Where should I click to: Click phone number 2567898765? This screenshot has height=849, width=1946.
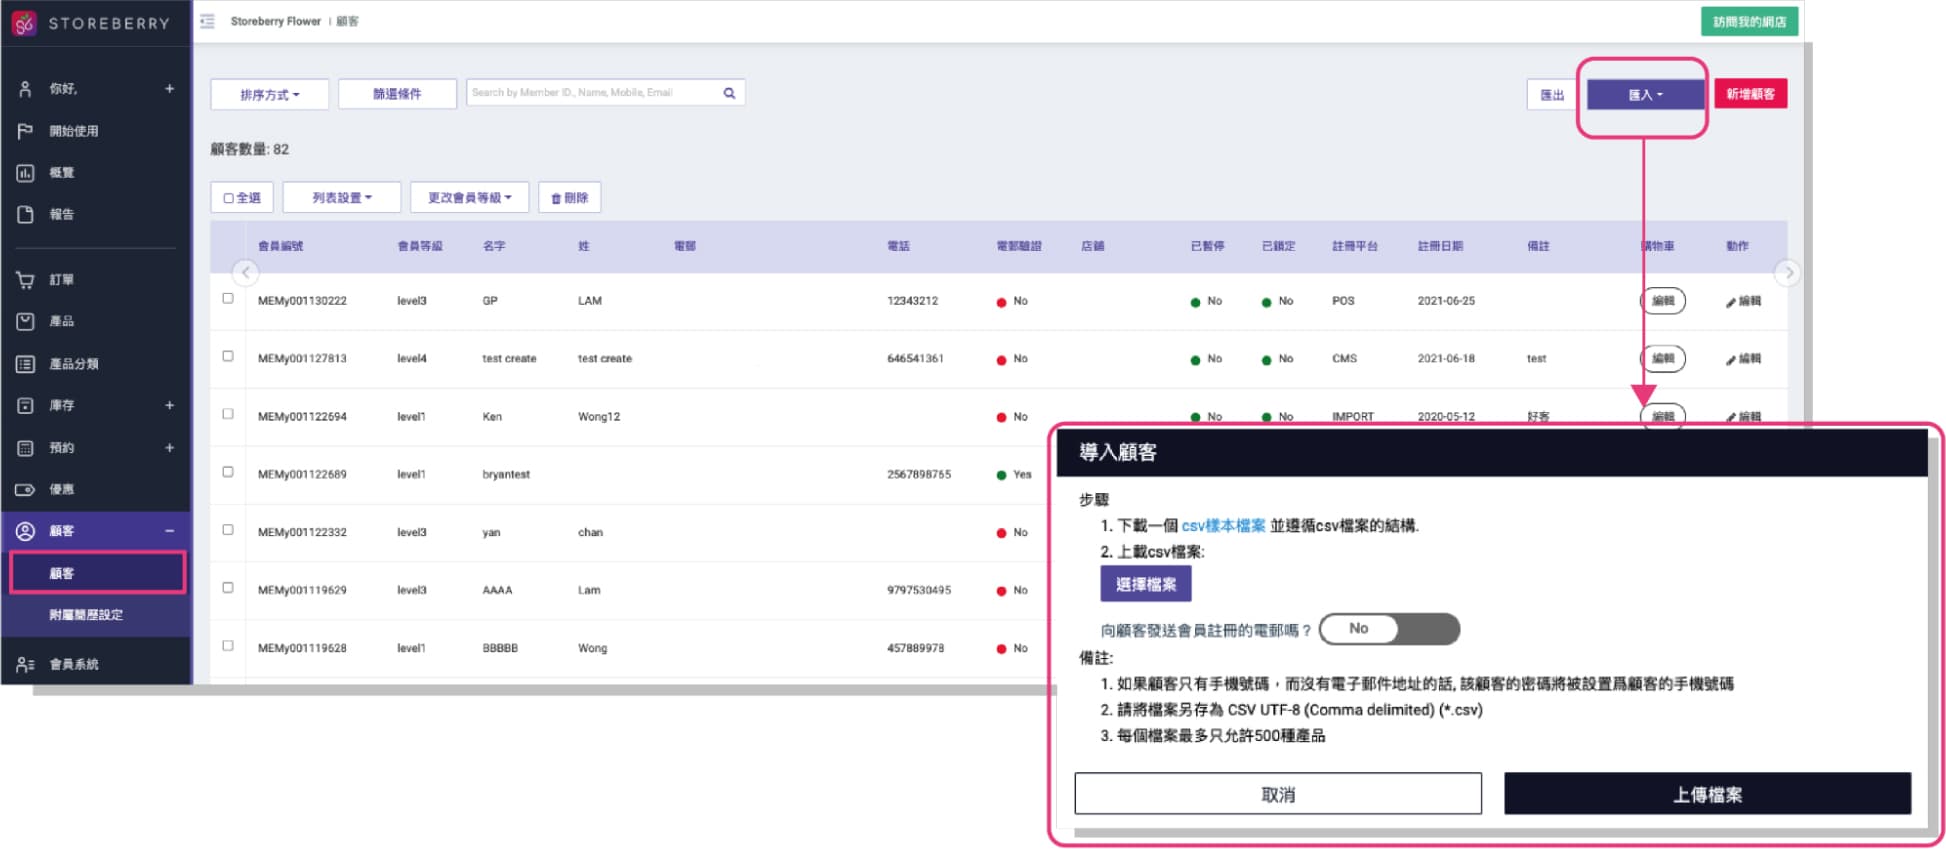919,475
